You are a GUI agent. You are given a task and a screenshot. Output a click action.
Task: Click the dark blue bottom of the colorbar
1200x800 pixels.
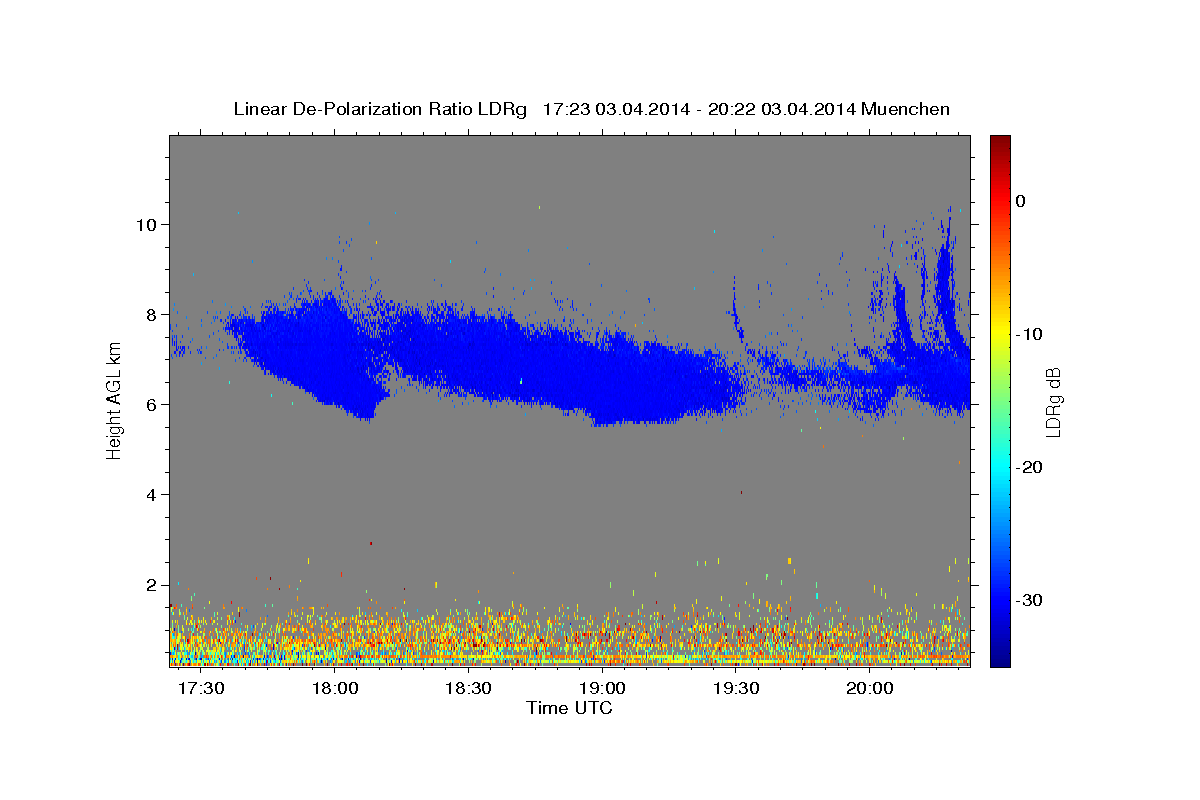click(1000, 657)
